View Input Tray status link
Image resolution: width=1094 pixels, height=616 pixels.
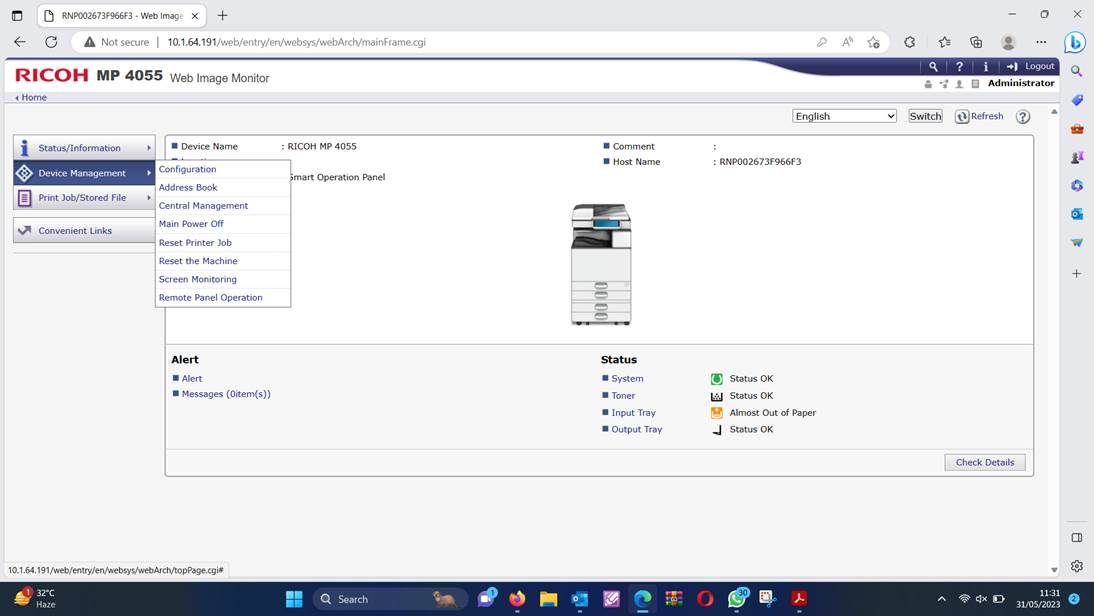pyautogui.click(x=634, y=412)
